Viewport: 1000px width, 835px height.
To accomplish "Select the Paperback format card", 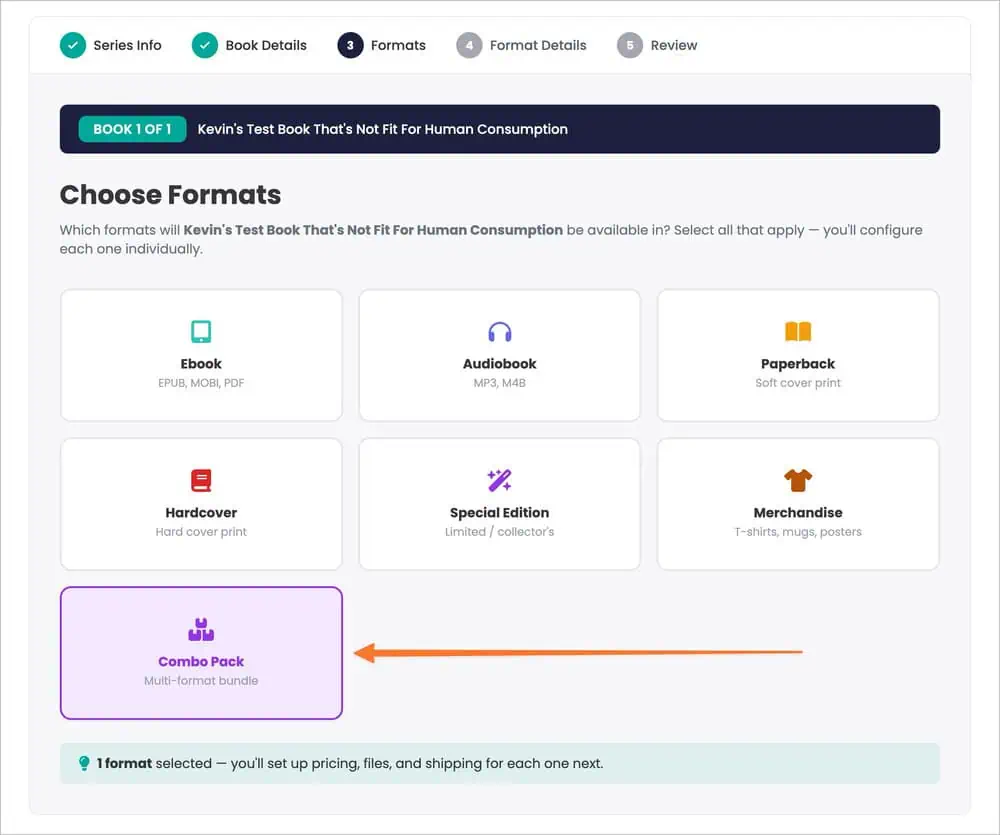I will coord(798,355).
